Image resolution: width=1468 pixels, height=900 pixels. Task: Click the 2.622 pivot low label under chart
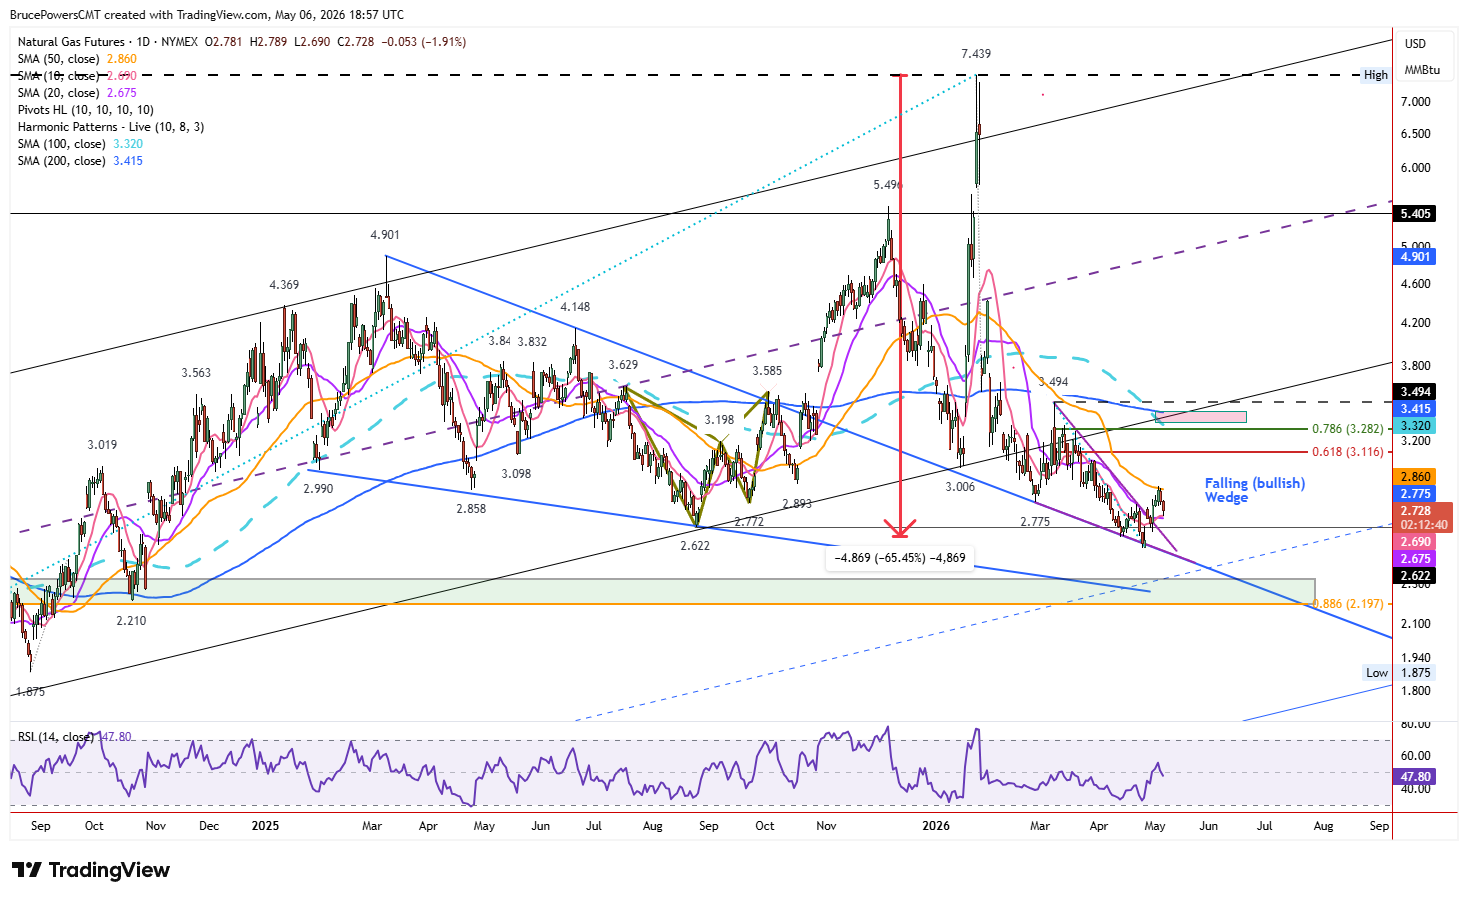pyautogui.click(x=695, y=546)
